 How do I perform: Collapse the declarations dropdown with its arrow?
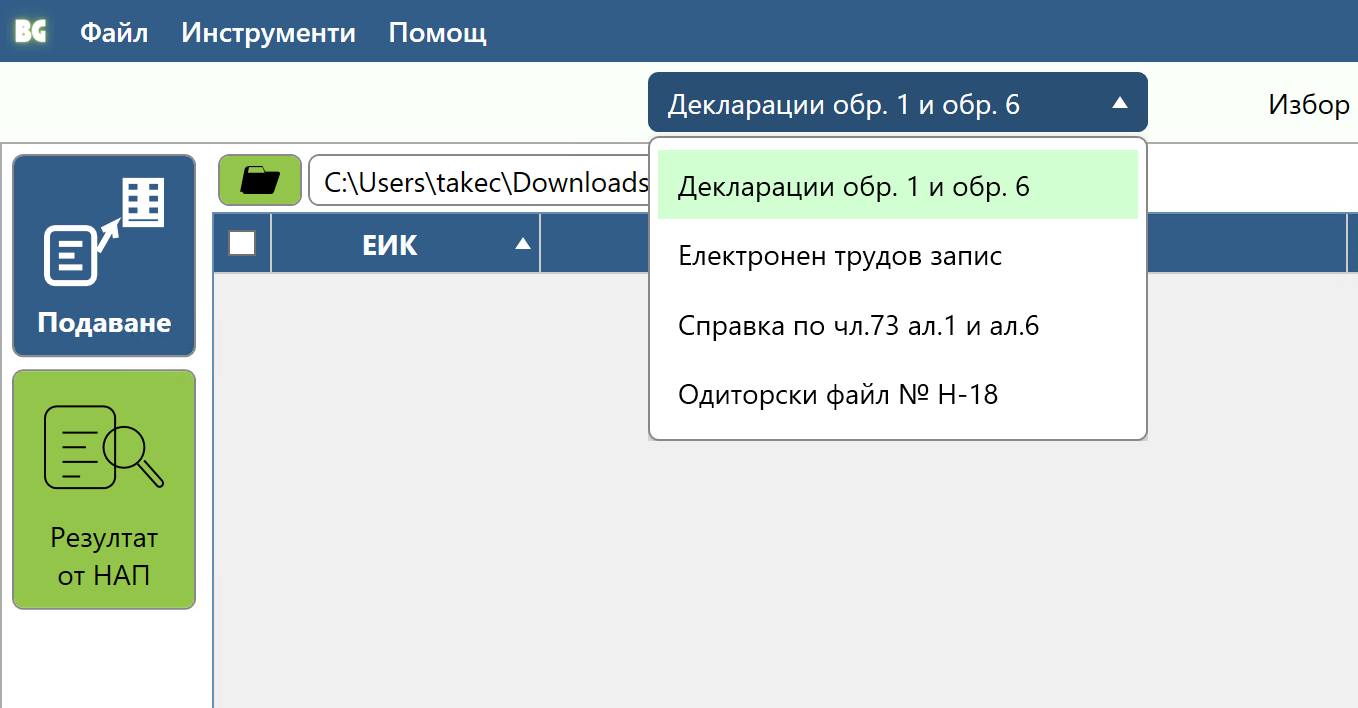click(x=1122, y=101)
